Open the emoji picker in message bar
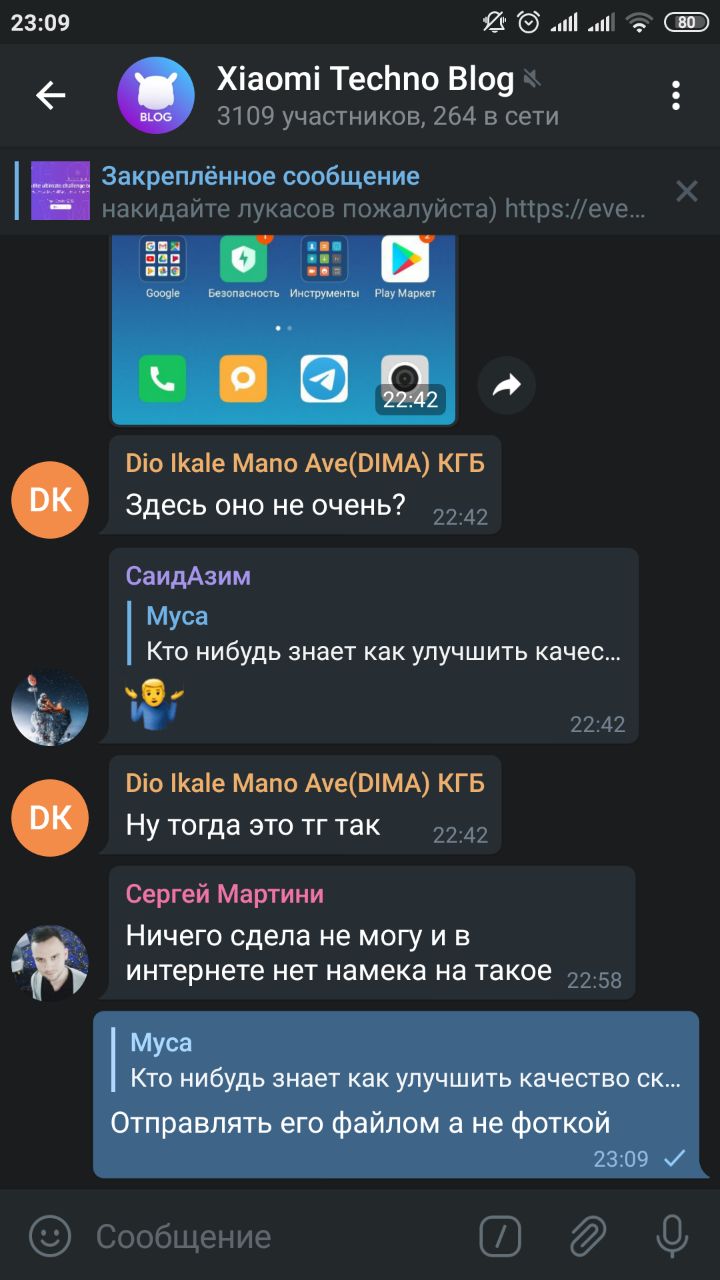The width and height of the screenshot is (720, 1280). coord(50,1236)
